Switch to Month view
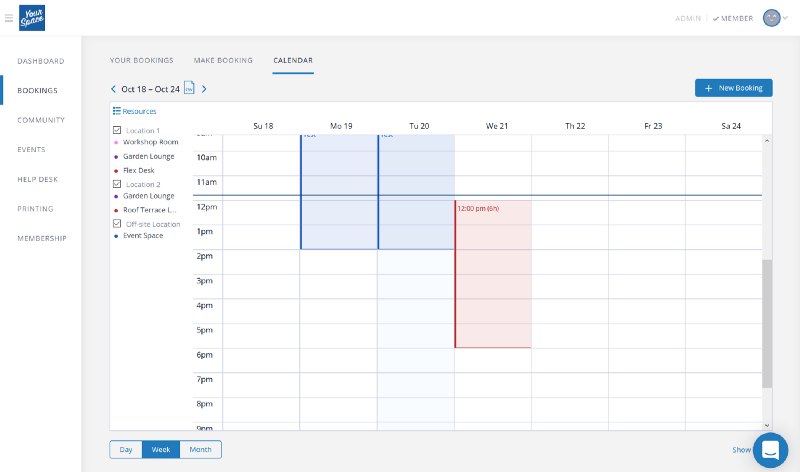The image size is (800, 472). [x=200, y=450]
